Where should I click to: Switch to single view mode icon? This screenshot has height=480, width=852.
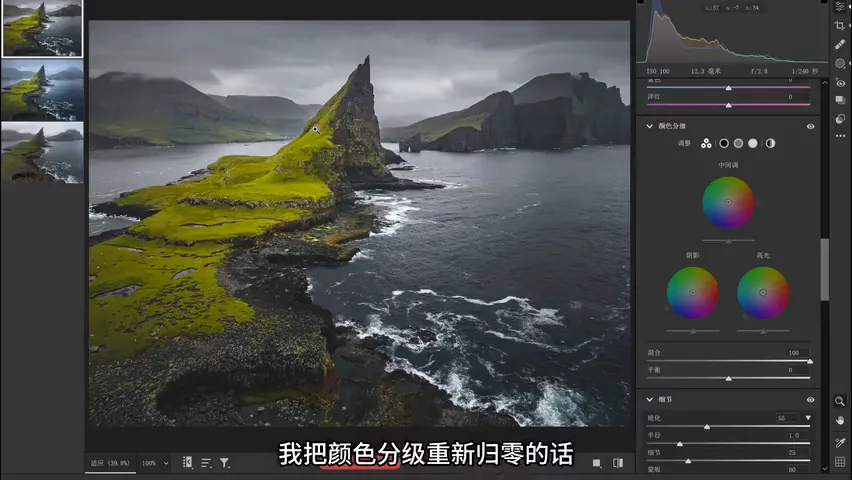coord(597,463)
